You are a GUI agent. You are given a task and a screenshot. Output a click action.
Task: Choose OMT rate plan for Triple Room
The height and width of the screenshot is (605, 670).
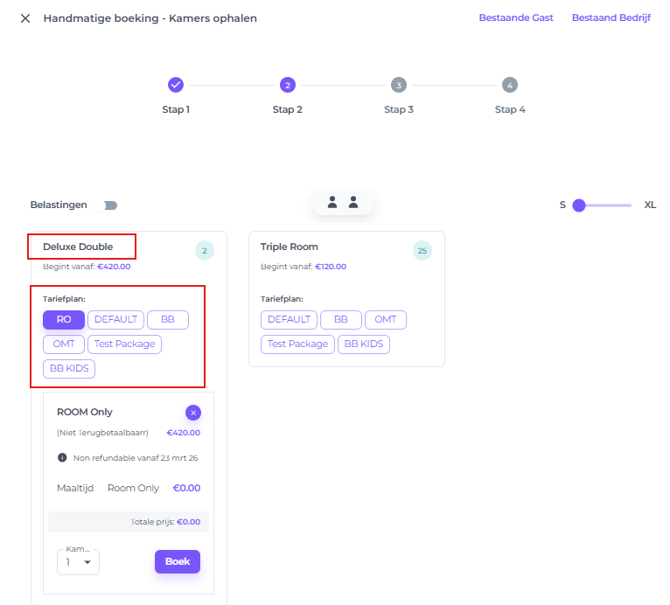pyautogui.click(x=386, y=320)
